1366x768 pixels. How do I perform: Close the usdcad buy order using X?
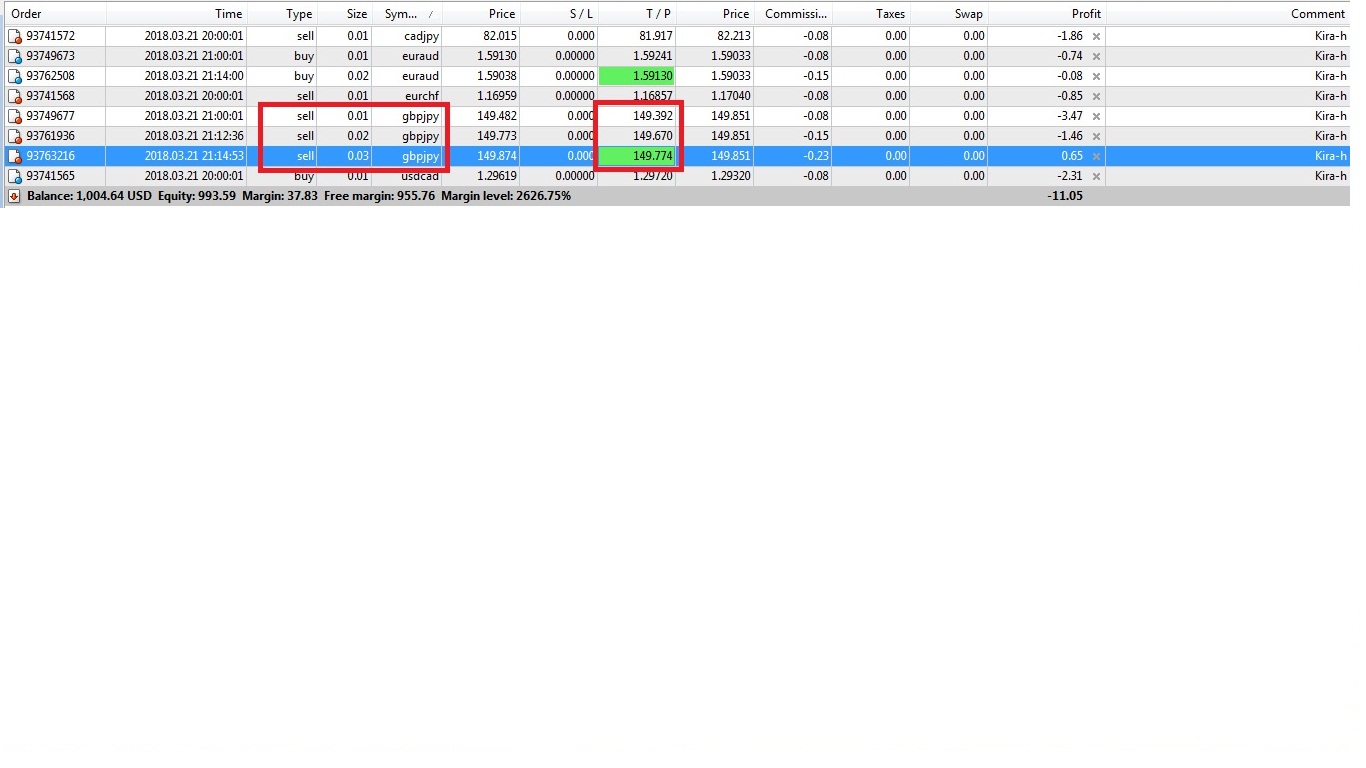click(x=1096, y=176)
